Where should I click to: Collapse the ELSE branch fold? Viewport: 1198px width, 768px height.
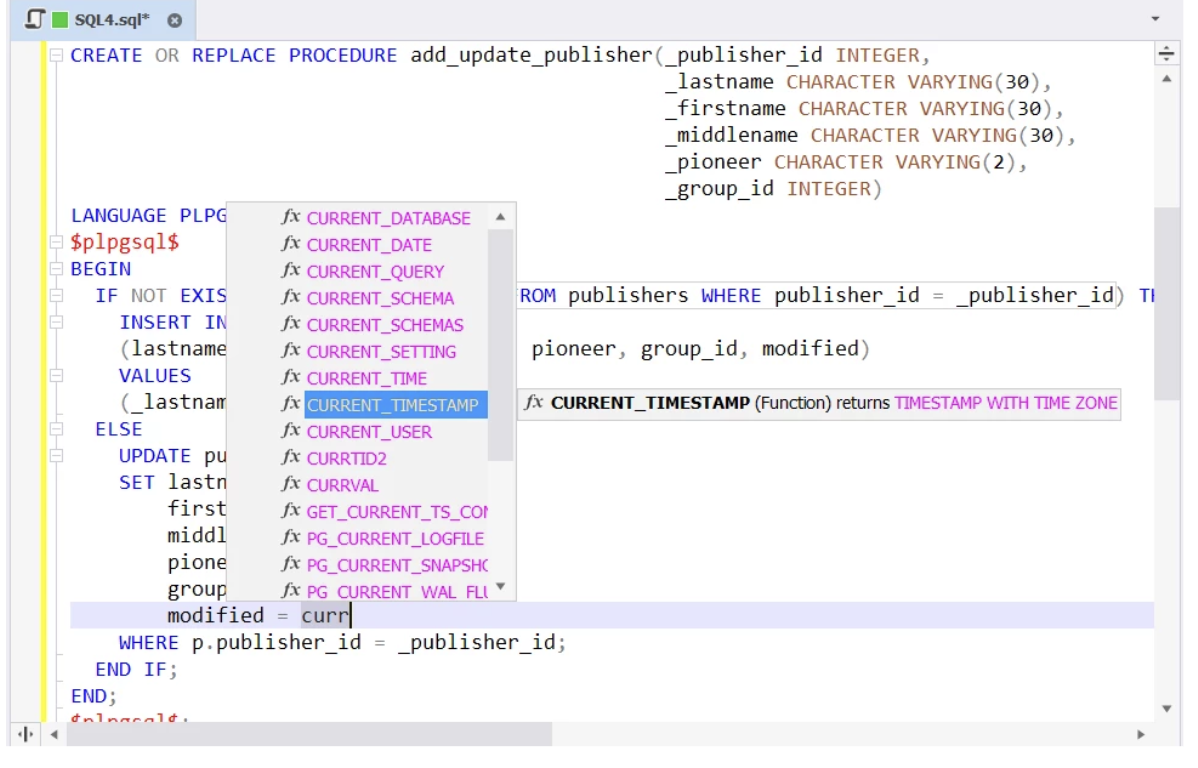tap(57, 429)
